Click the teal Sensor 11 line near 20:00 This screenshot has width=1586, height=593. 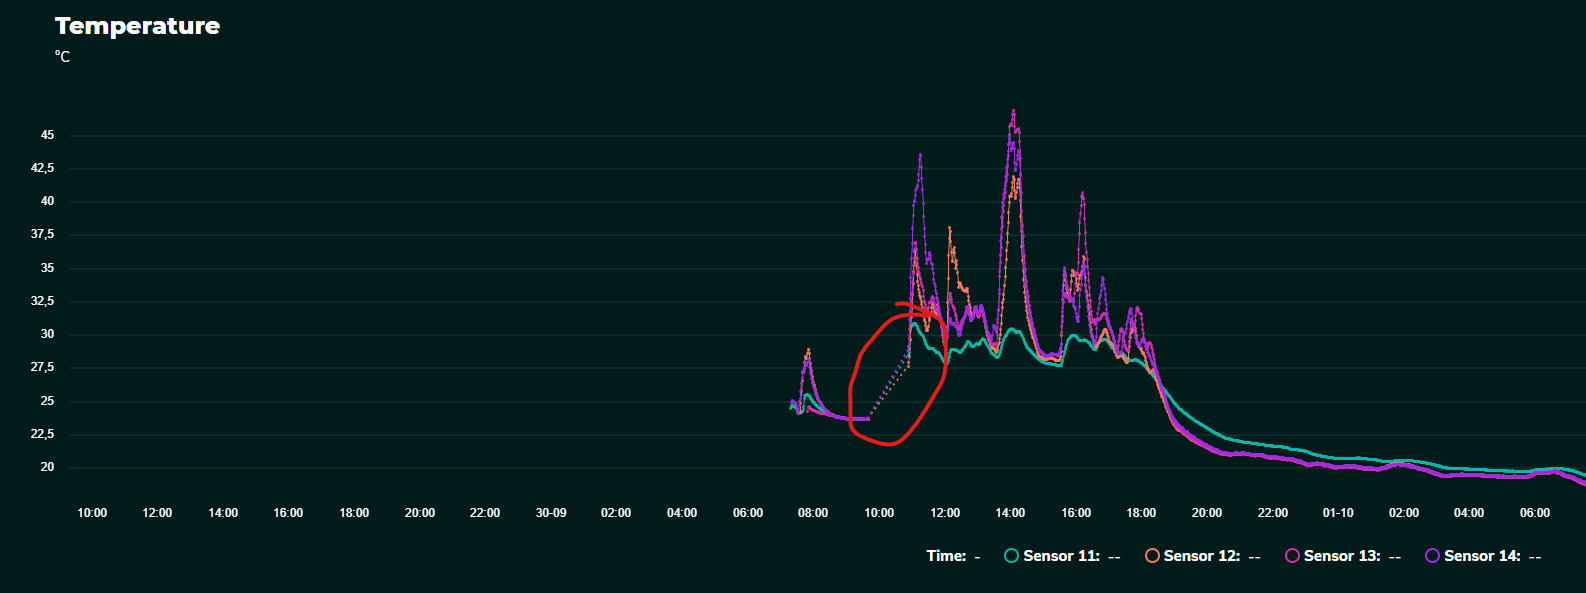click(x=1207, y=428)
